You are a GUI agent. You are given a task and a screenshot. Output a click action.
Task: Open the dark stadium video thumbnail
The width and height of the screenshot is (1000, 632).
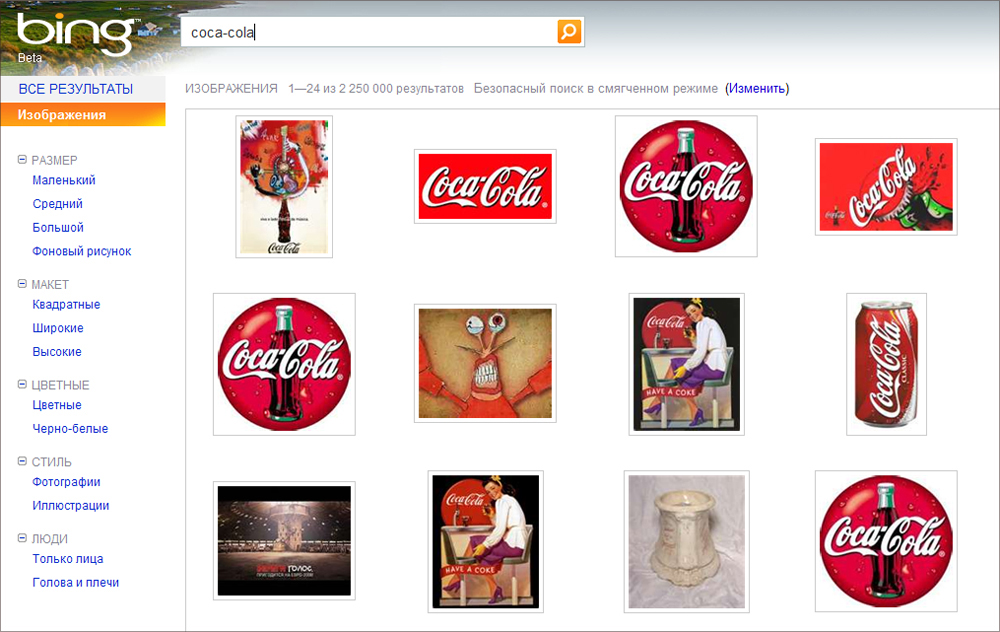pyautogui.click(x=284, y=541)
